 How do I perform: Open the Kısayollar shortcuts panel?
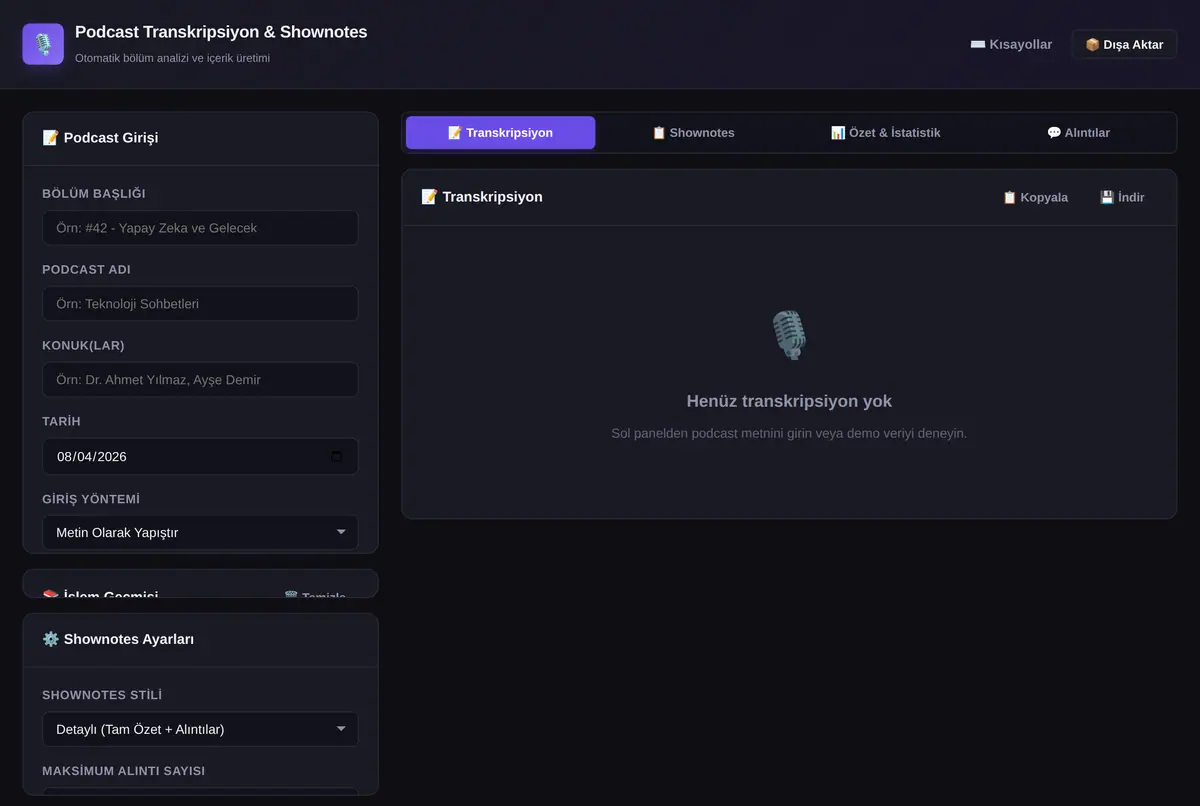click(1011, 44)
